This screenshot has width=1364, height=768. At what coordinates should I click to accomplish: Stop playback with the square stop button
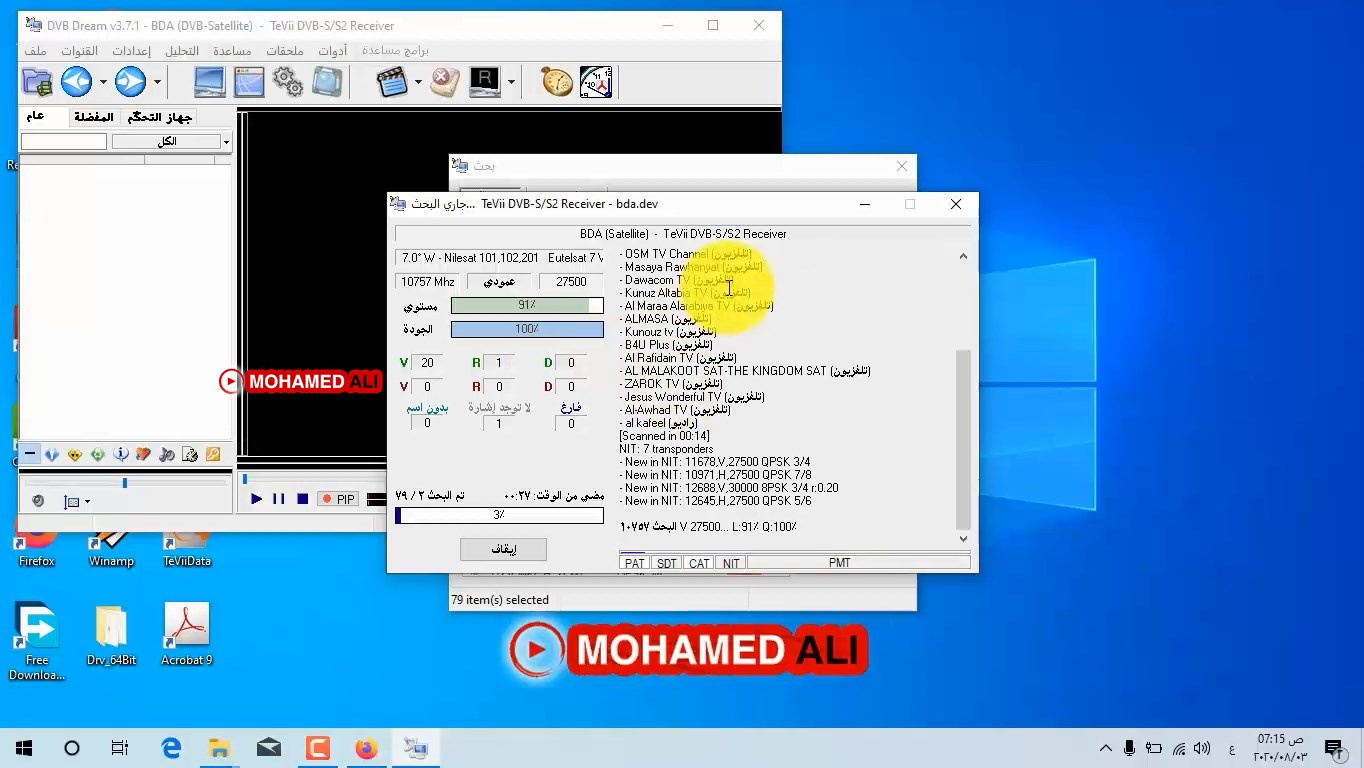(302, 499)
